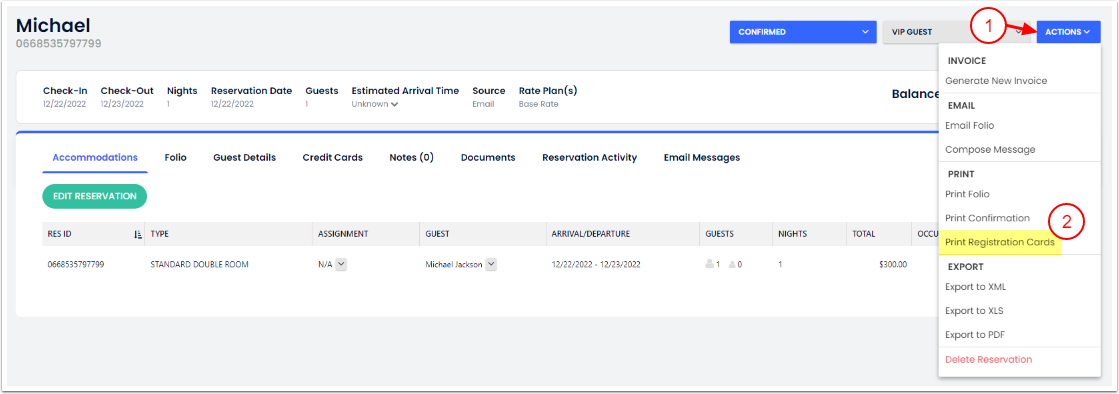Screen dimensions: 1119x394
Task: Select Delete Reservation in menu
Action: [x=988, y=359]
